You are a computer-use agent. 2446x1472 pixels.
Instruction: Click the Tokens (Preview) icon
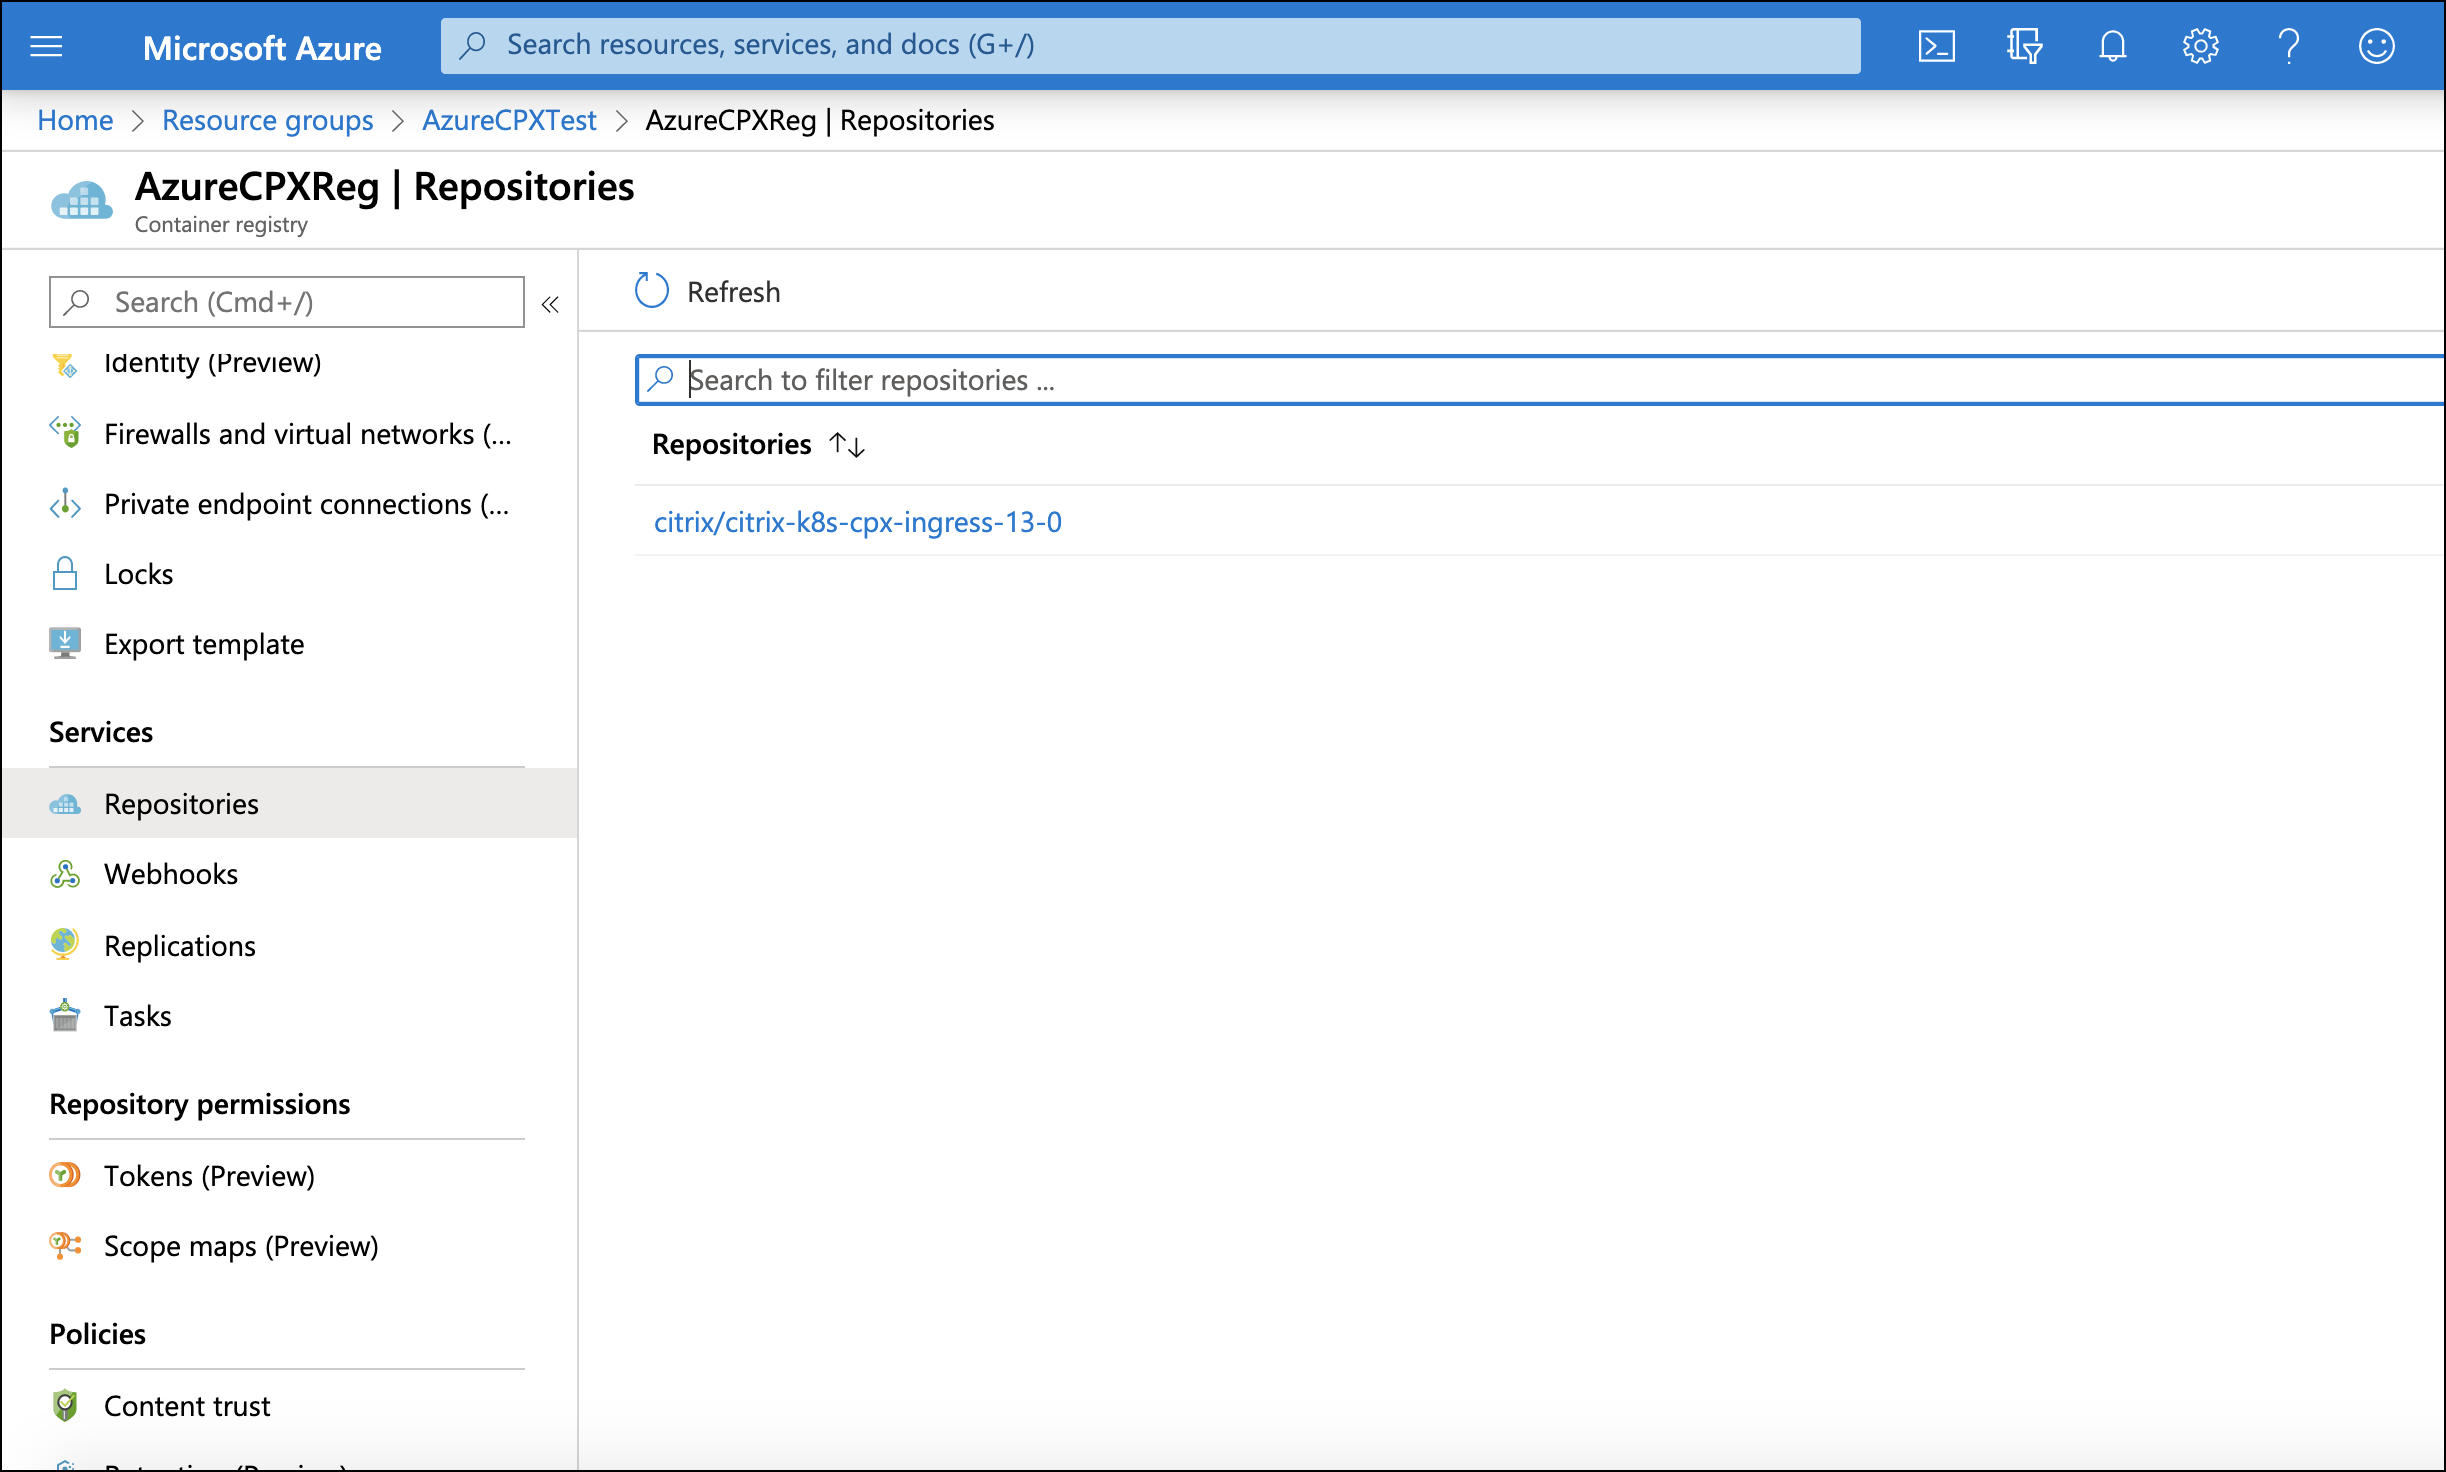(x=65, y=1175)
